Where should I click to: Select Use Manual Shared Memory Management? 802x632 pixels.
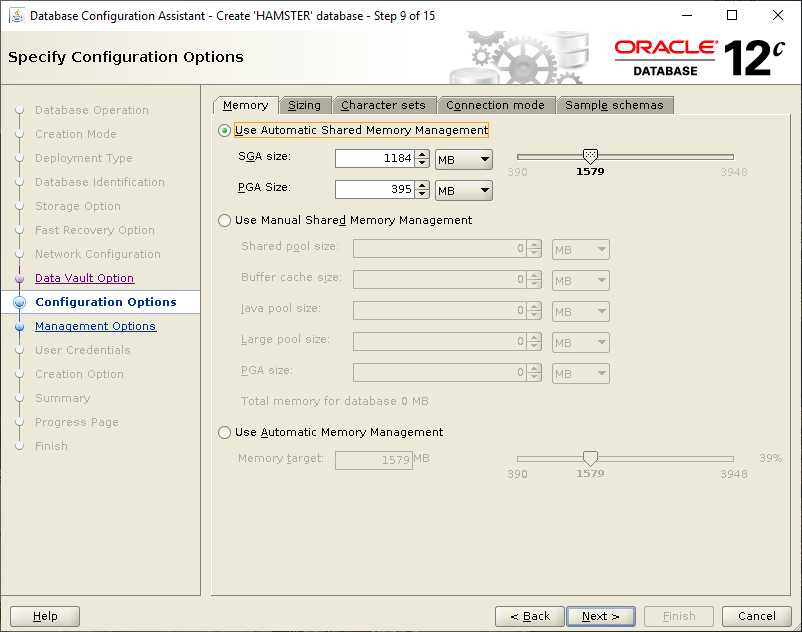[224, 220]
